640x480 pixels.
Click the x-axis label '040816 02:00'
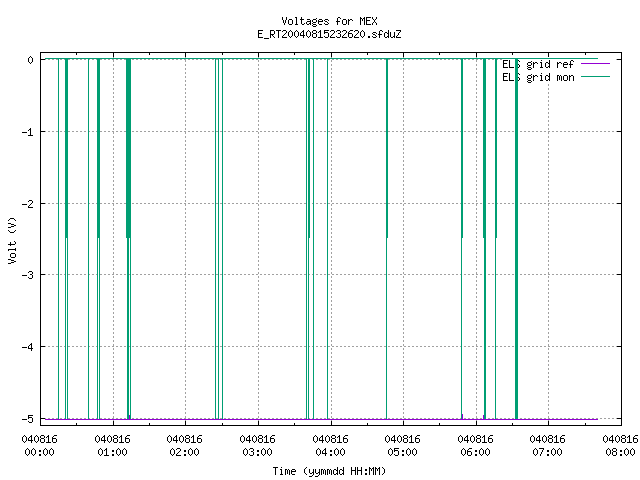click(x=184, y=446)
